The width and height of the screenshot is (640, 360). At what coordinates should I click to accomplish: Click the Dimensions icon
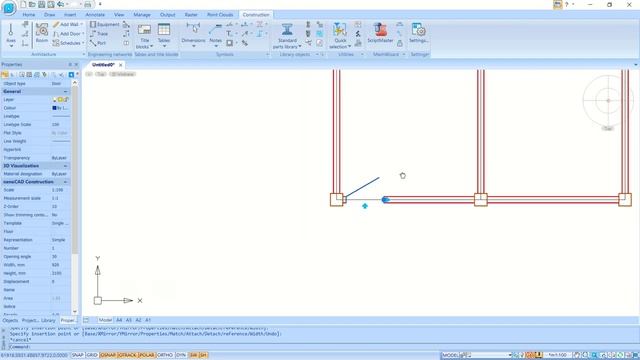pyautogui.click(x=193, y=29)
